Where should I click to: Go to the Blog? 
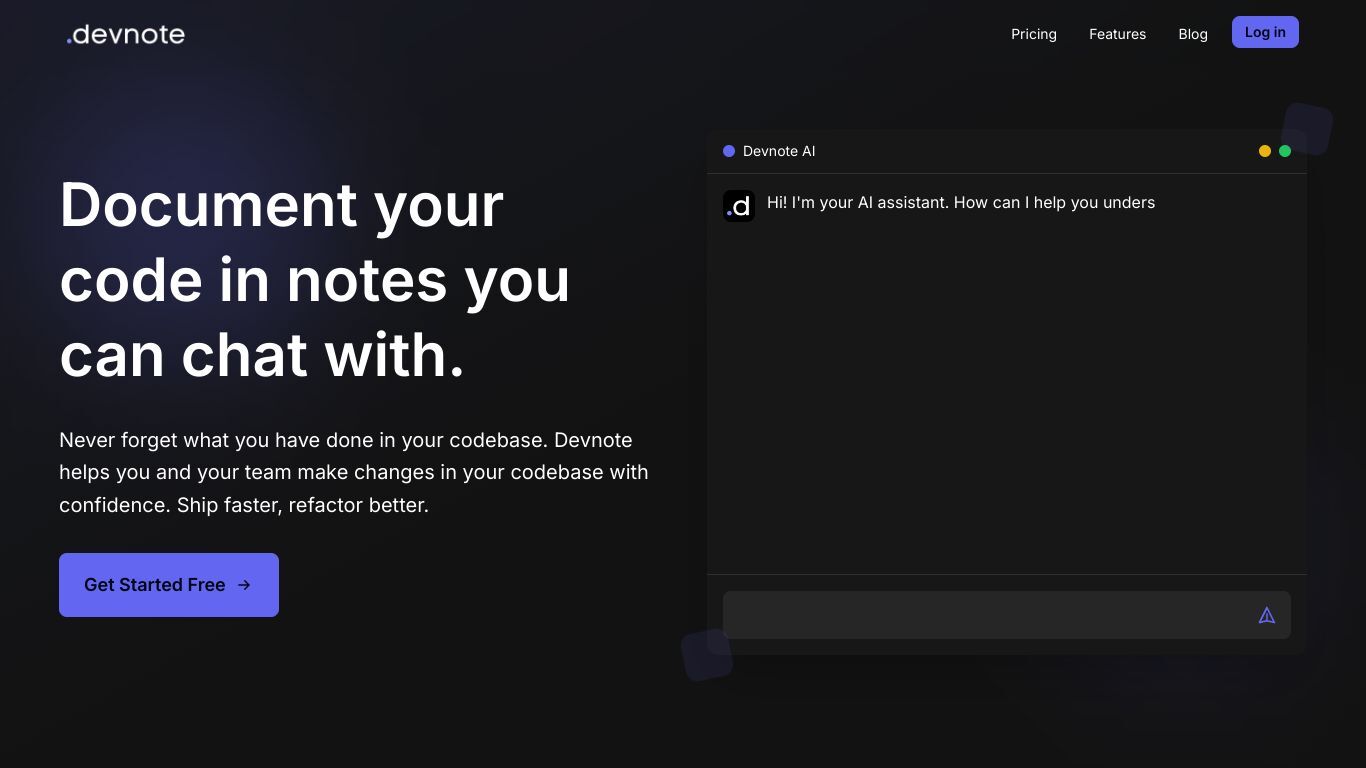tap(1192, 34)
